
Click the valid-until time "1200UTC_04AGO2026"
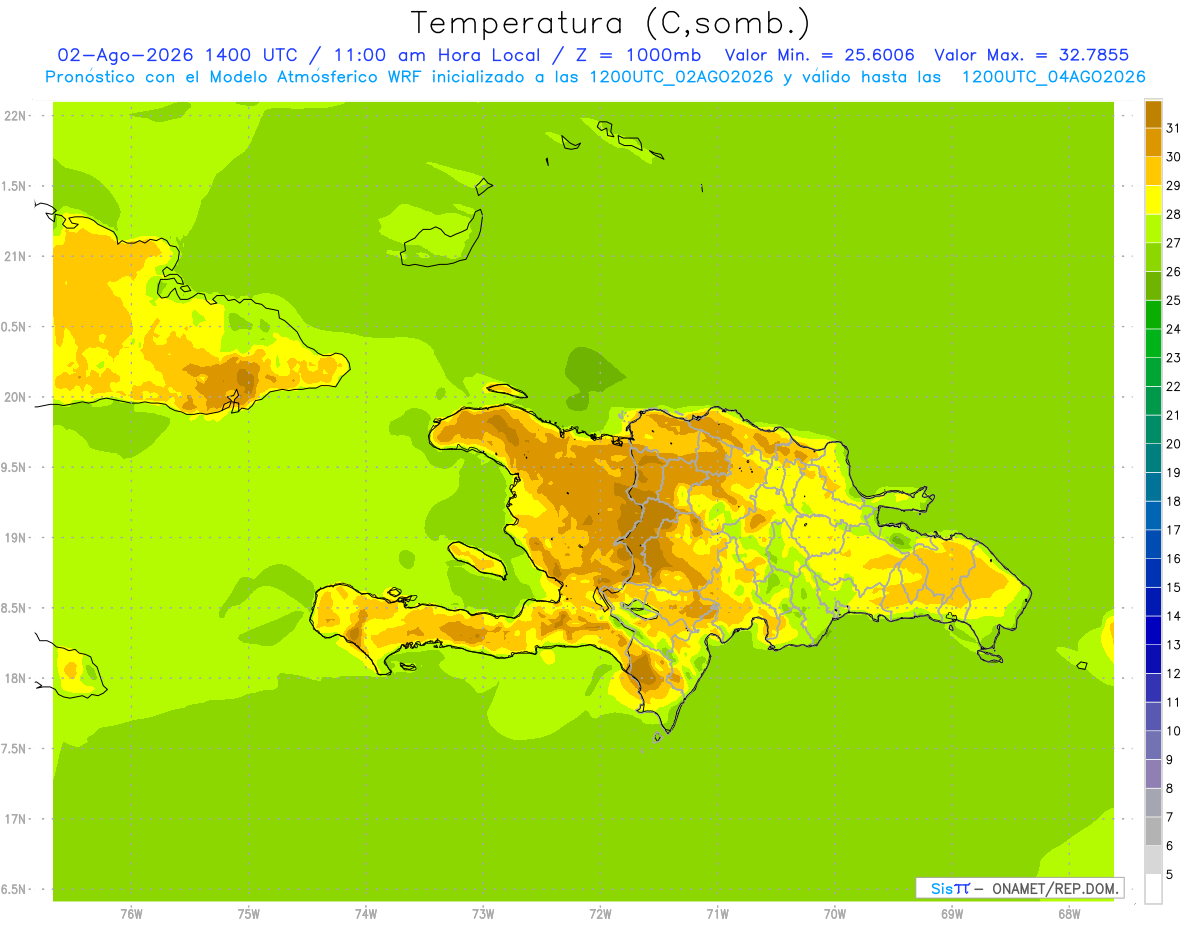pos(1053,77)
